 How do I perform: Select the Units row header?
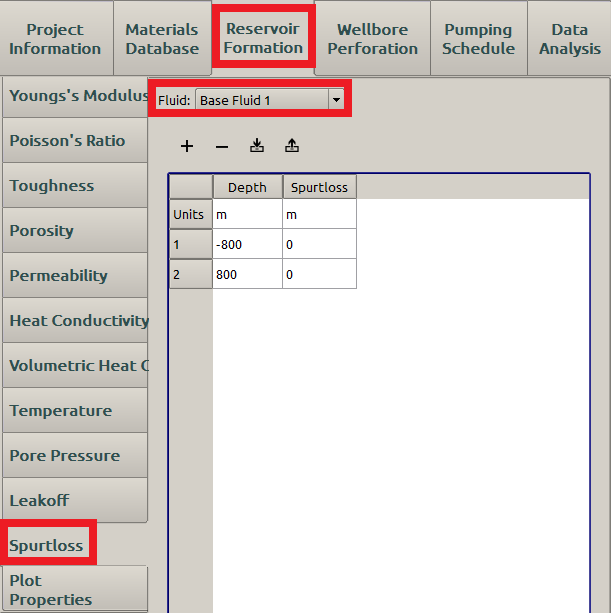191,214
